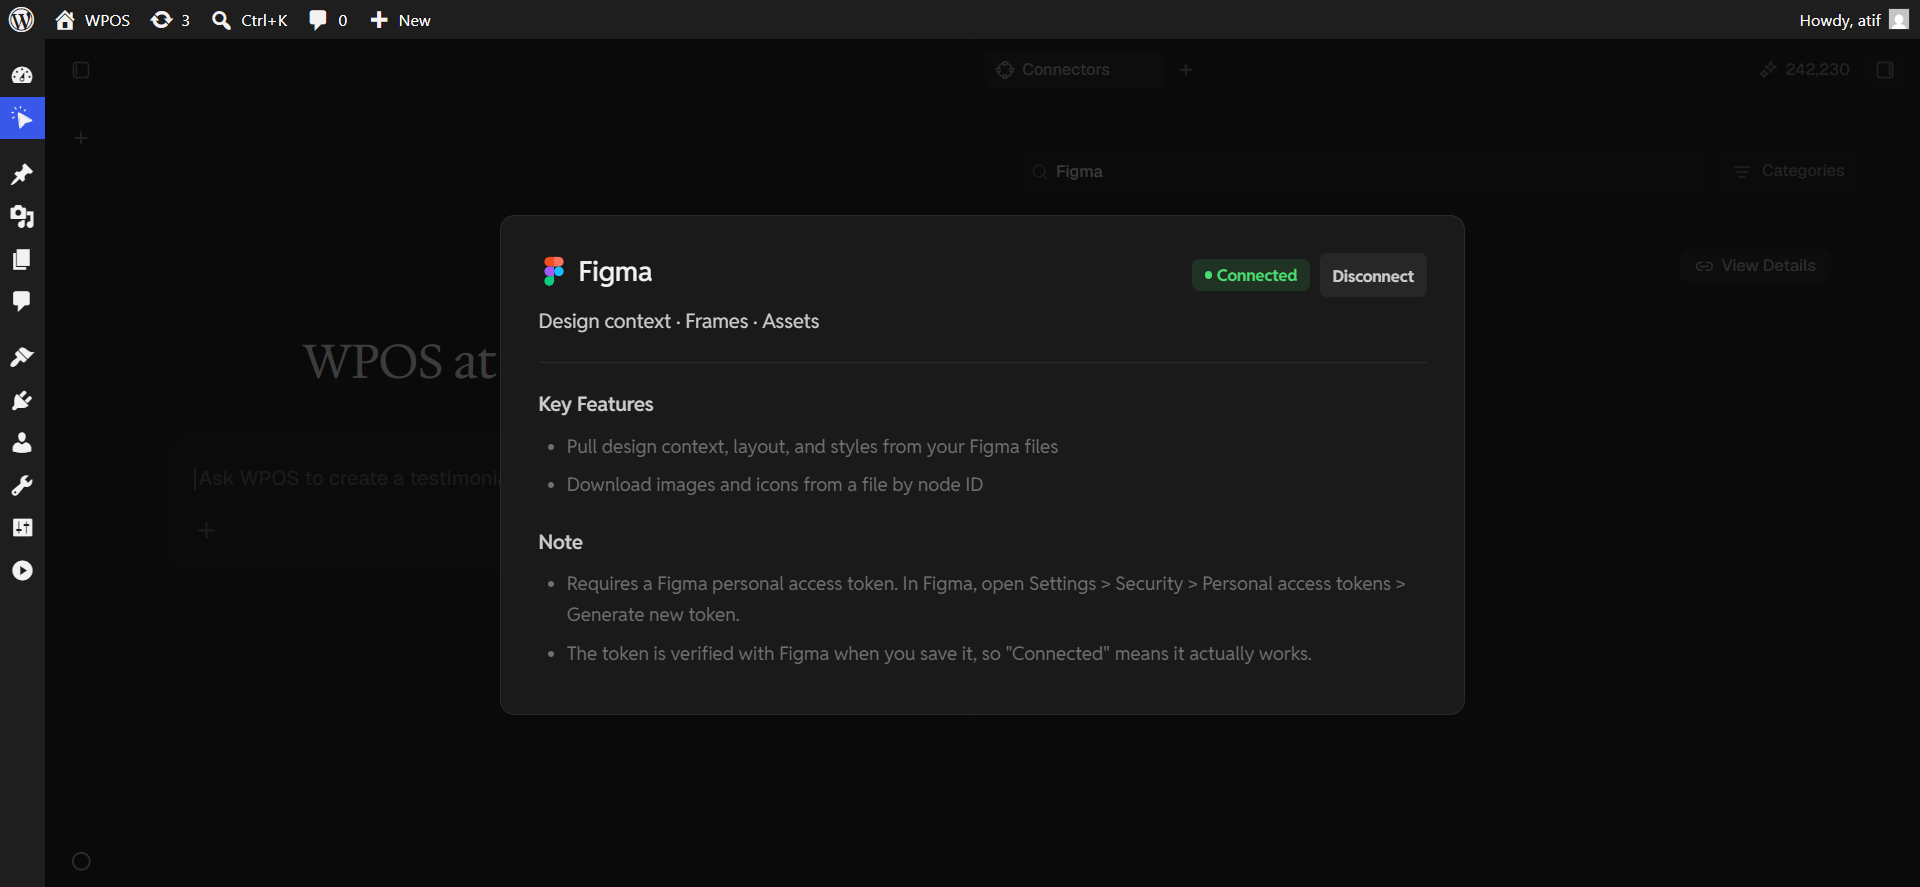Focus the Figma search field

coord(1365,172)
